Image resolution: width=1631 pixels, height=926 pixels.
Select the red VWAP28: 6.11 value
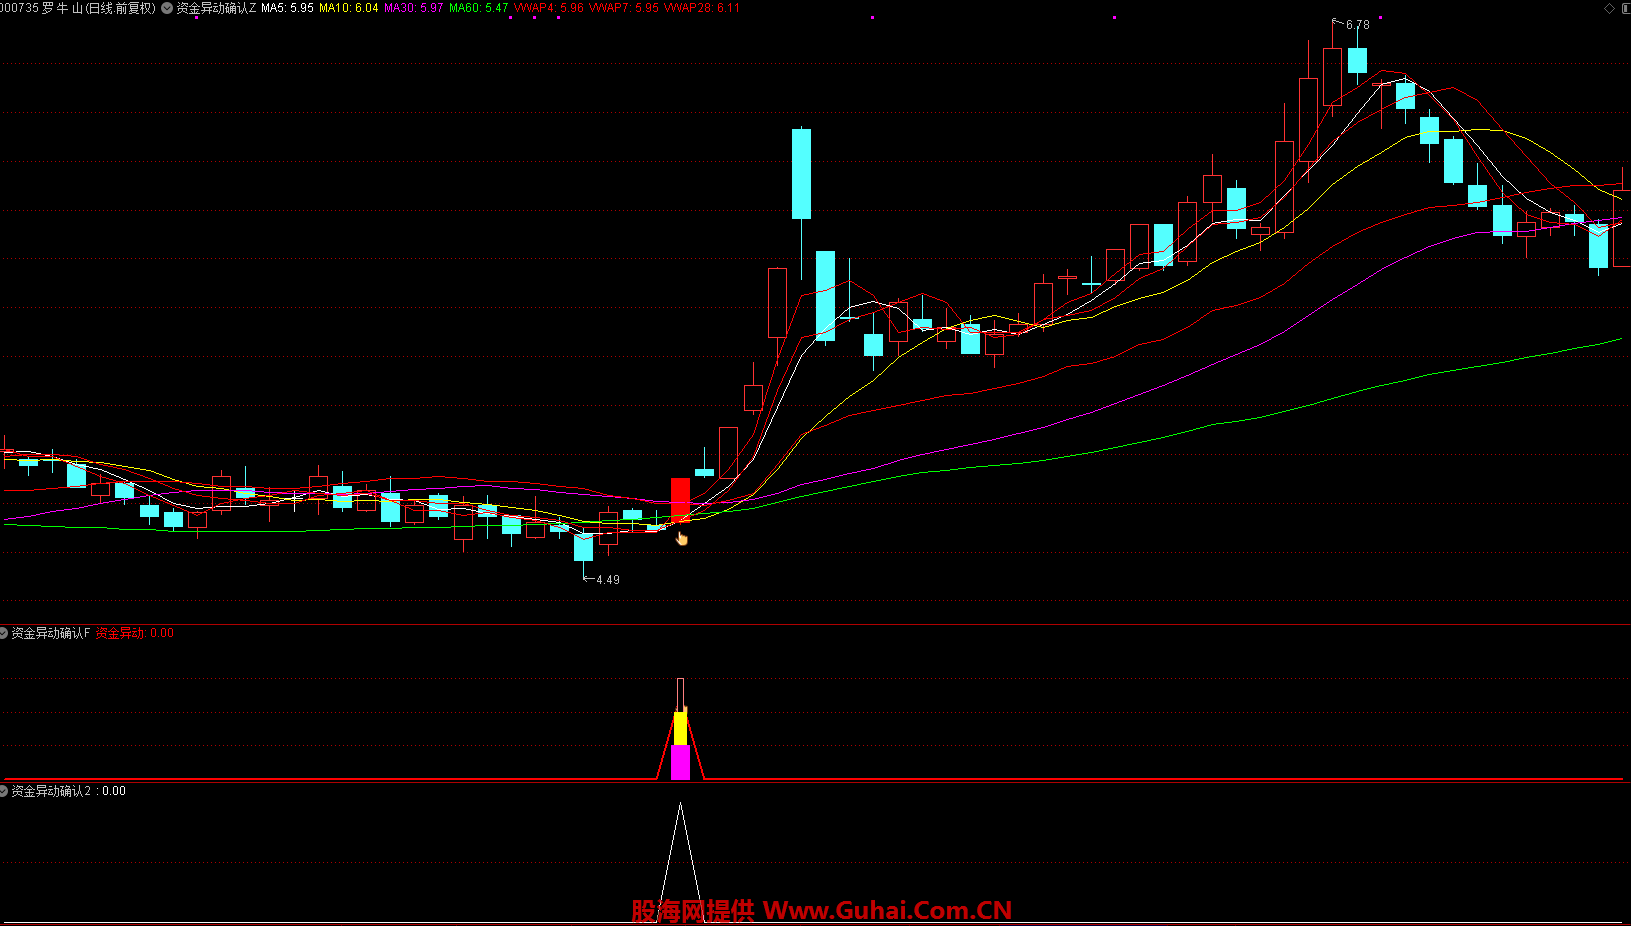(702, 8)
